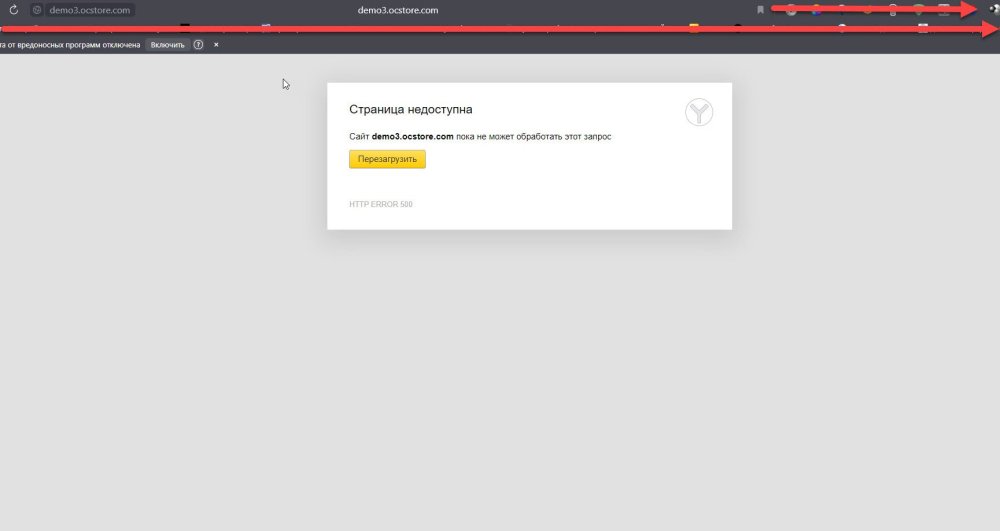Open the black favicon in bookmarks bar

coord(184,27)
